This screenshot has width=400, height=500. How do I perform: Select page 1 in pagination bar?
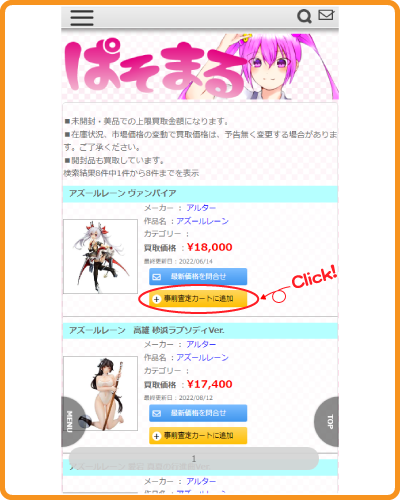[x=194, y=459]
